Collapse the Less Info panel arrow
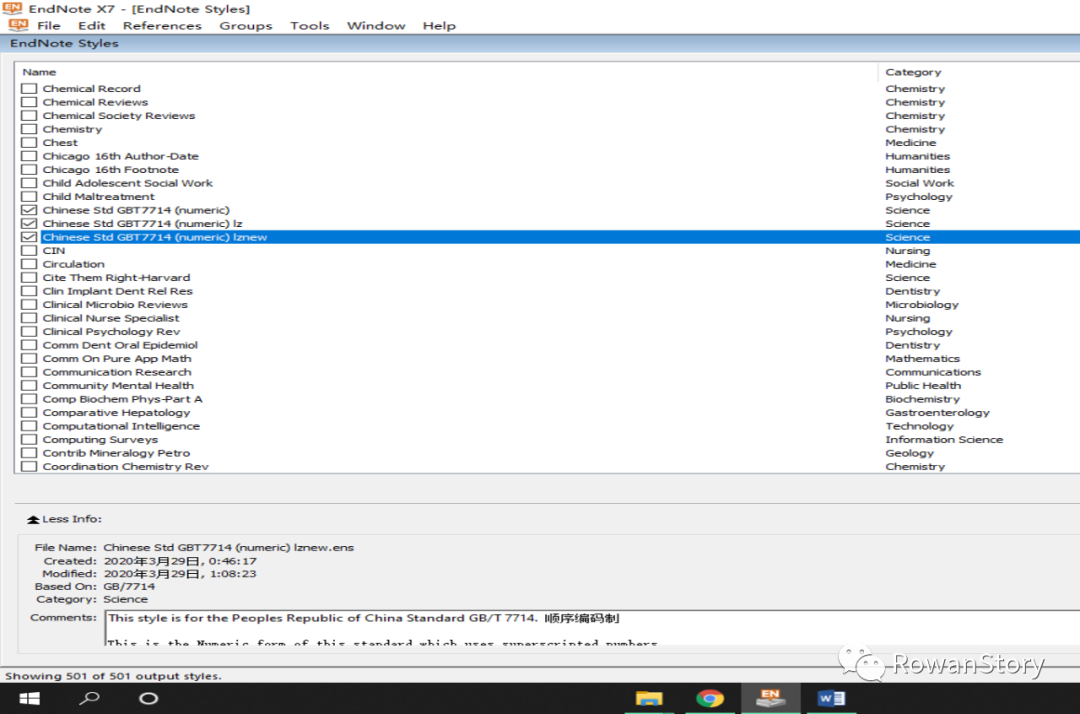 [x=33, y=519]
